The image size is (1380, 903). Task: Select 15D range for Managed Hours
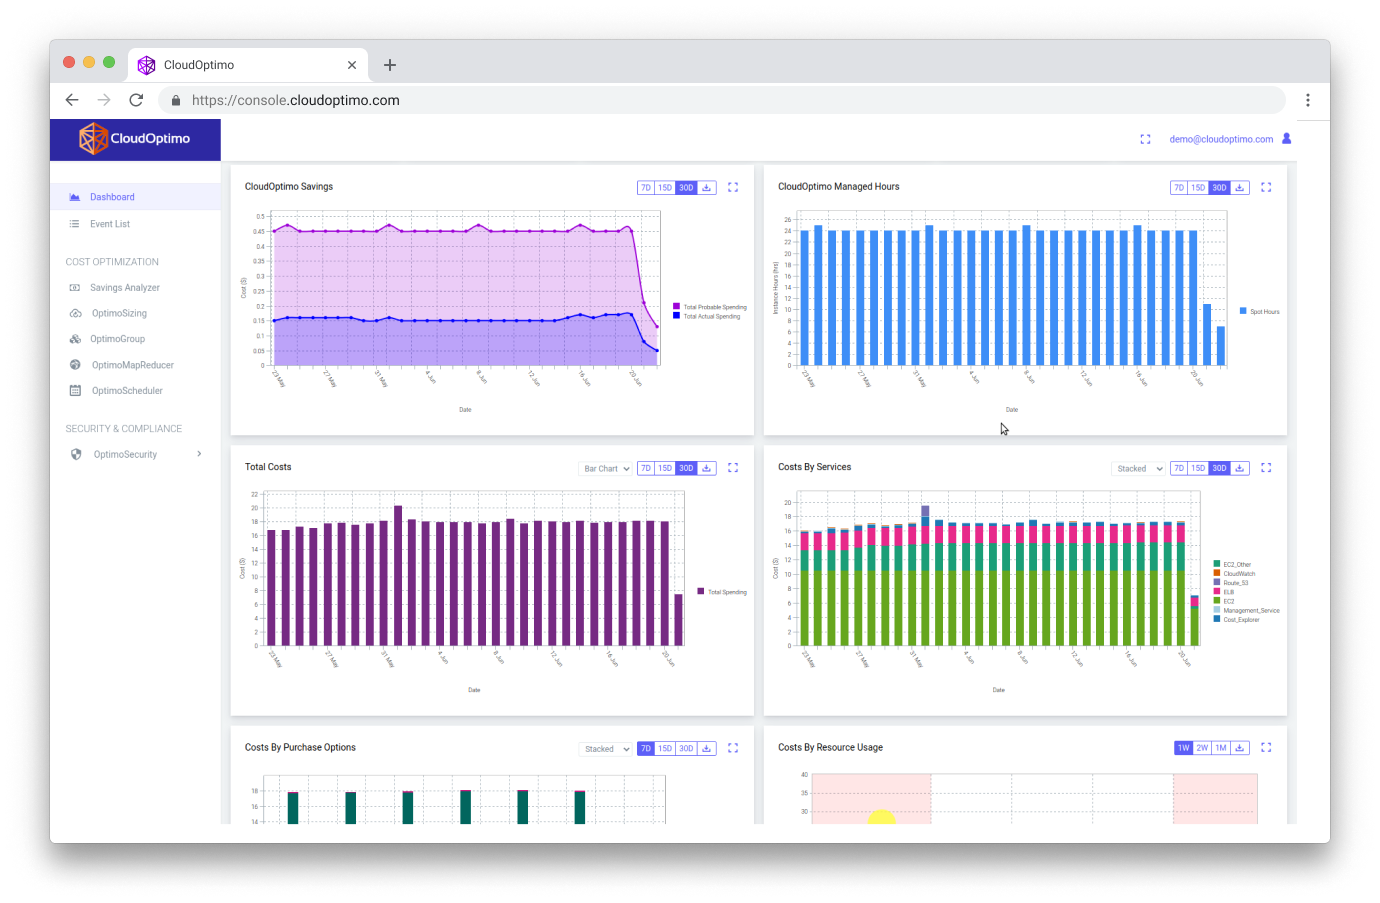tap(1198, 188)
